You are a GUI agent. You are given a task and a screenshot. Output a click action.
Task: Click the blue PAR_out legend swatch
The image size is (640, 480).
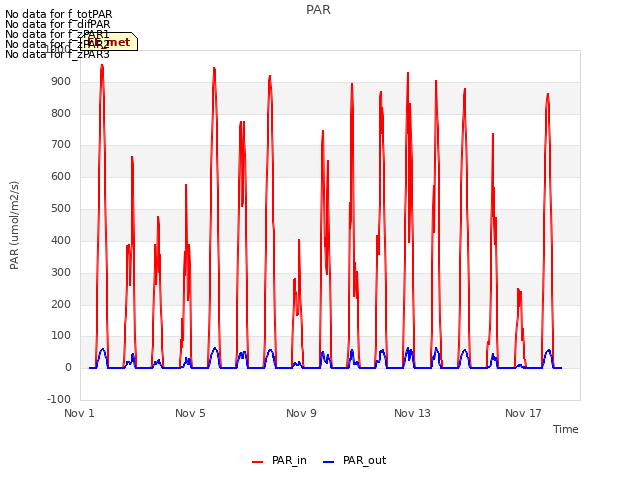click(329, 462)
